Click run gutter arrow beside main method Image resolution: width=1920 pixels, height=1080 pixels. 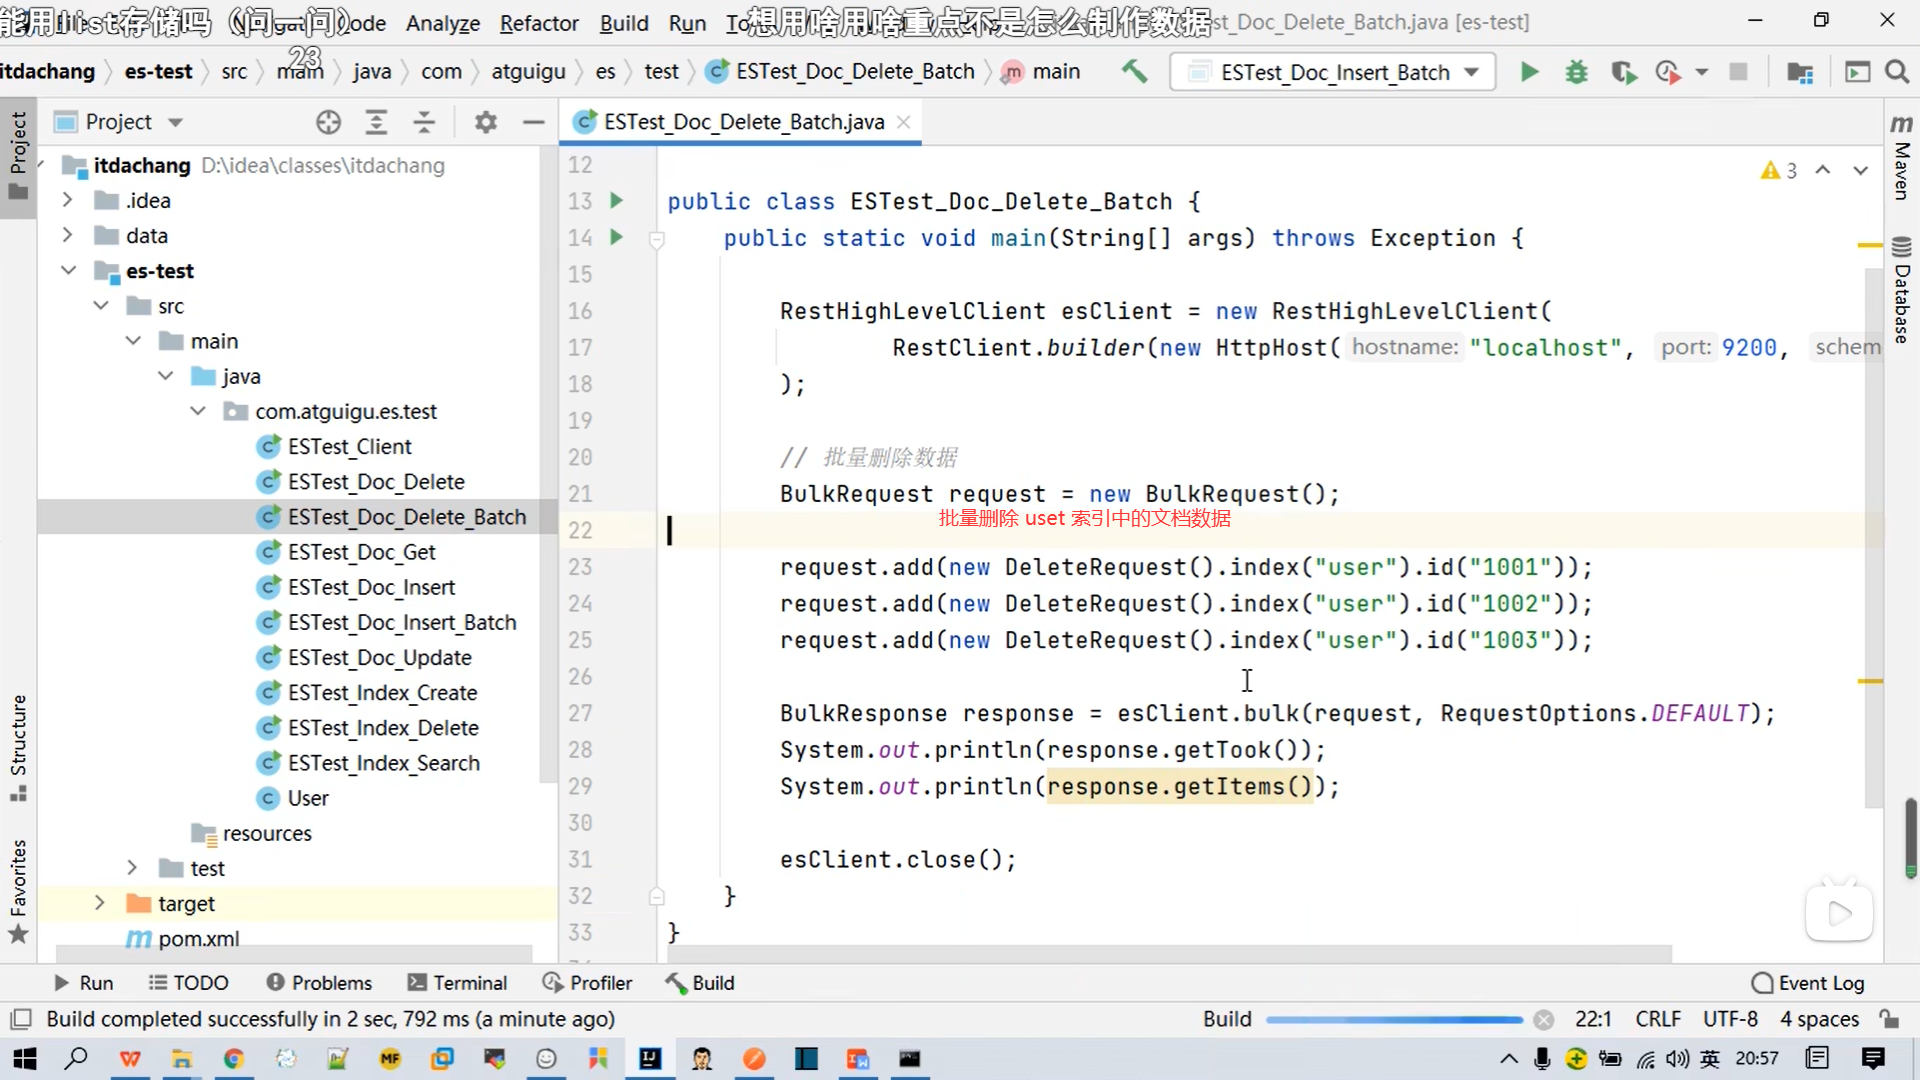(616, 237)
